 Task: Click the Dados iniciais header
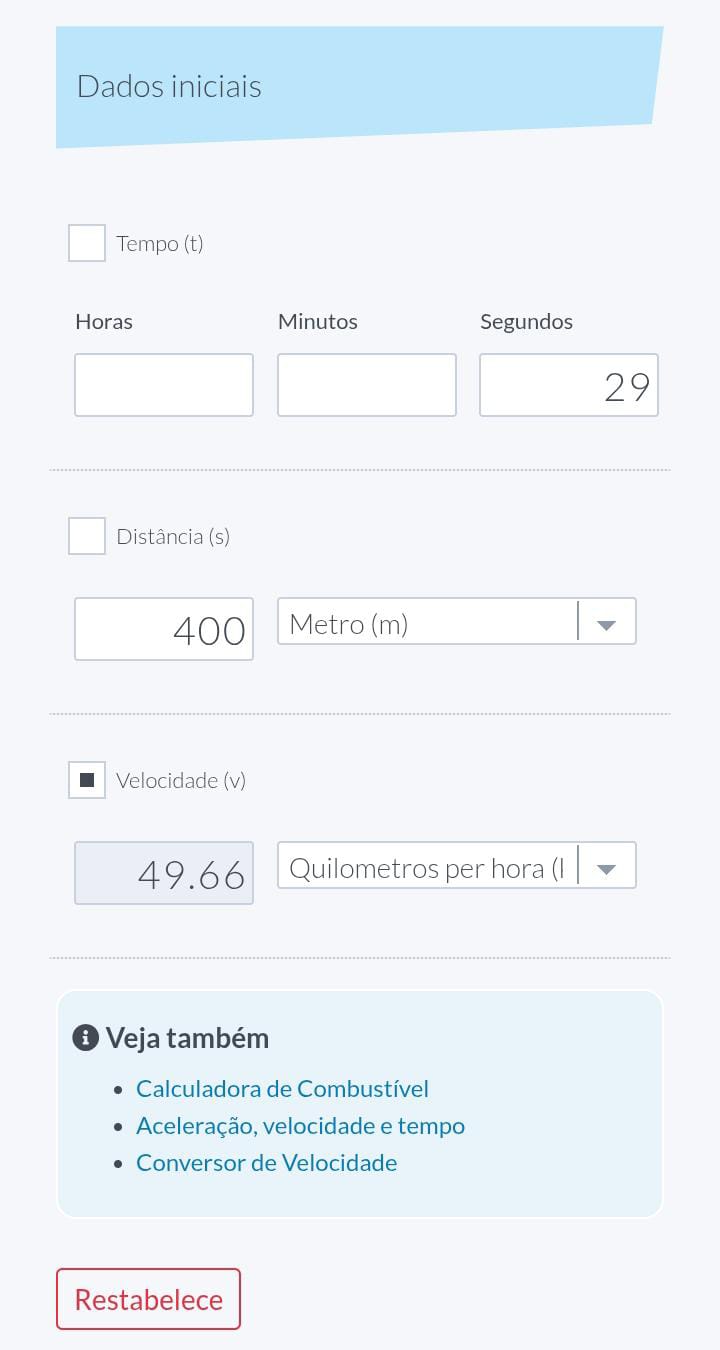[170, 86]
